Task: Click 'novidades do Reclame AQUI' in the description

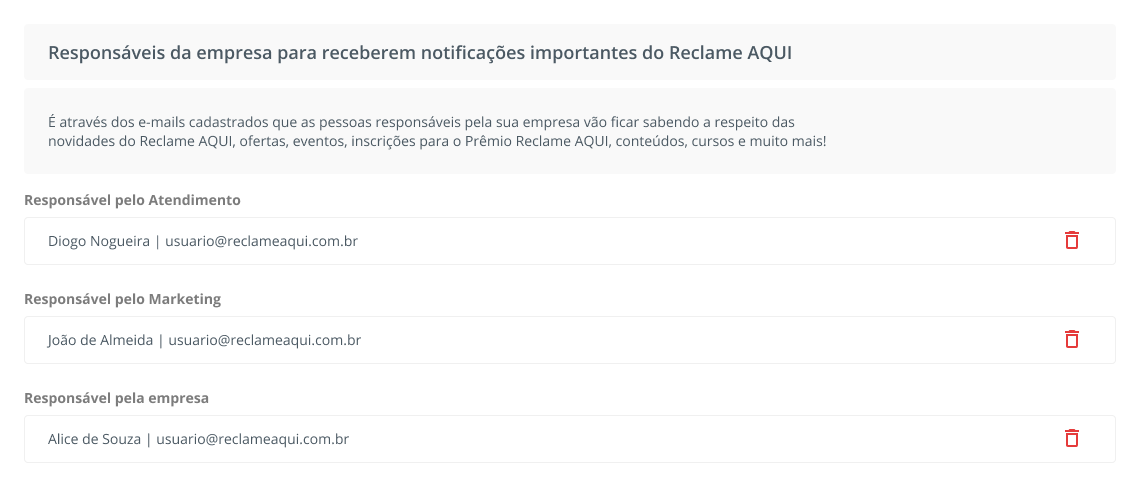Action: point(141,141)
